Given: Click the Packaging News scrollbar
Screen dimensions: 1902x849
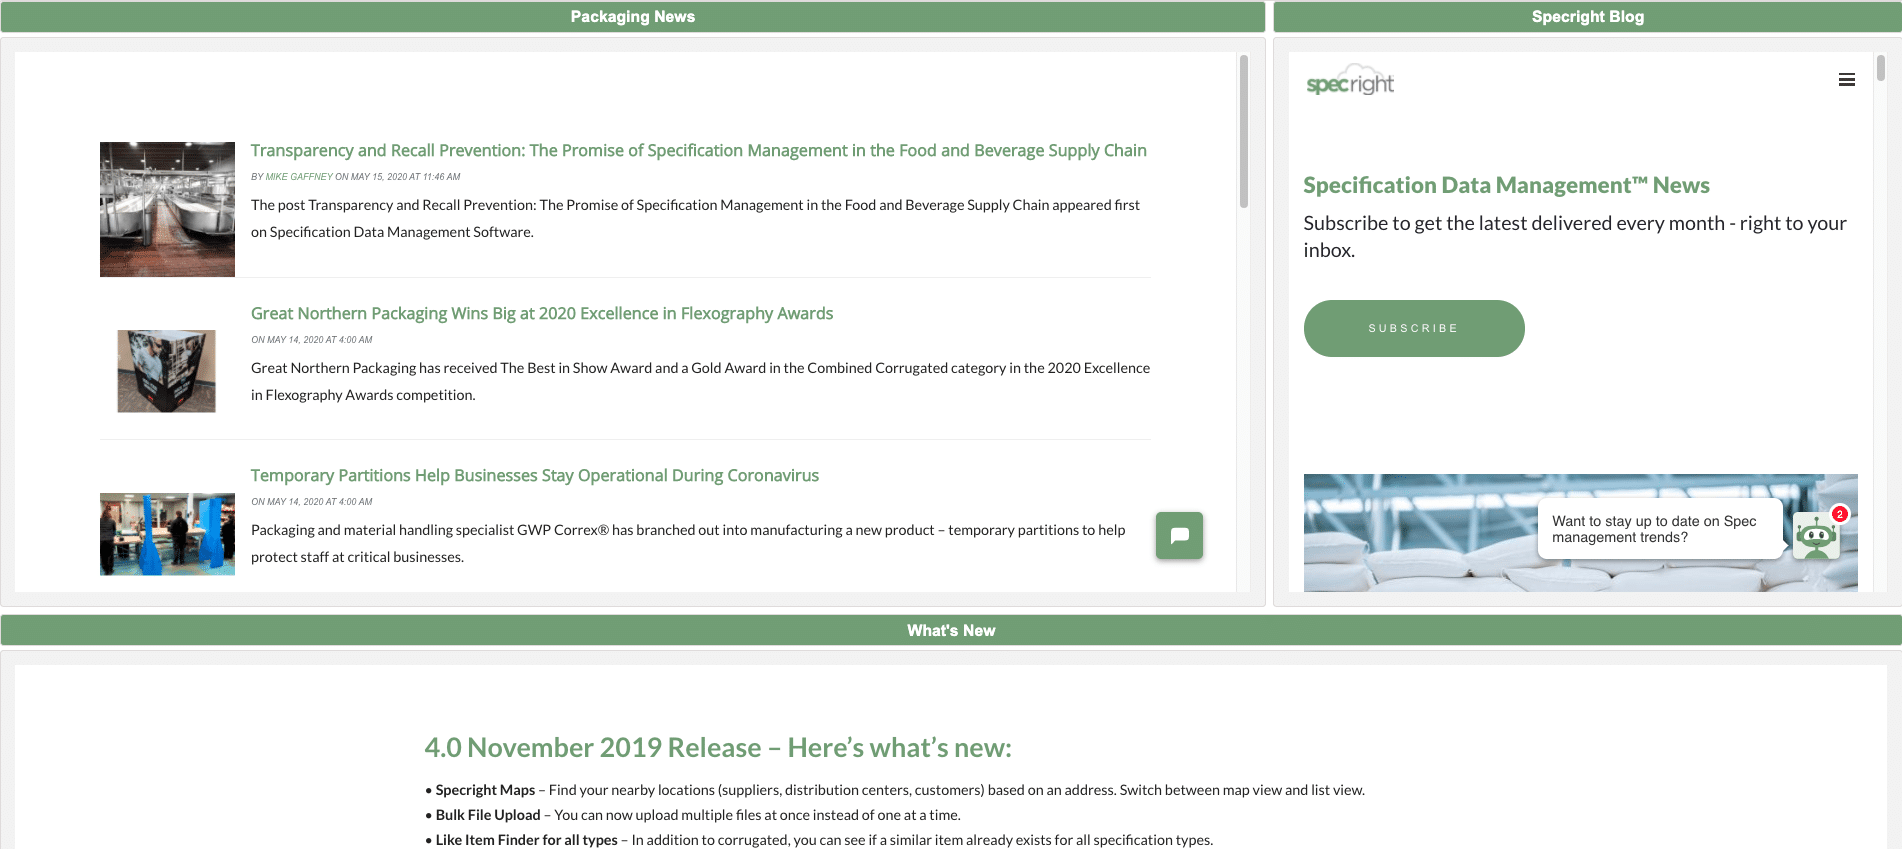Looking at the screenshot, I should tap(1244, 131).
